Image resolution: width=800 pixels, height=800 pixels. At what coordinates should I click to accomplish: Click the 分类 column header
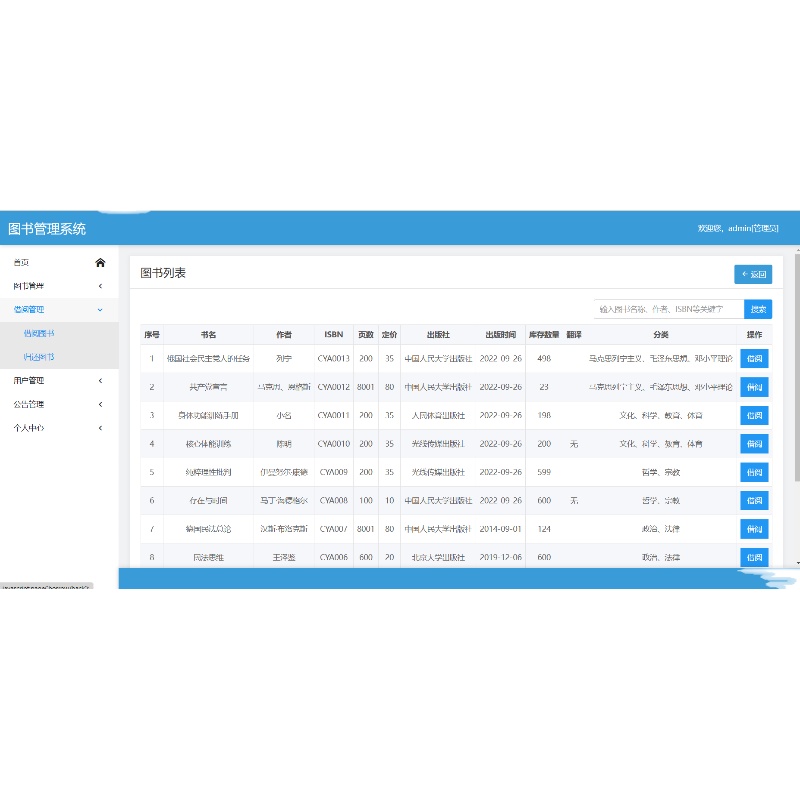(x=661, y=335)
